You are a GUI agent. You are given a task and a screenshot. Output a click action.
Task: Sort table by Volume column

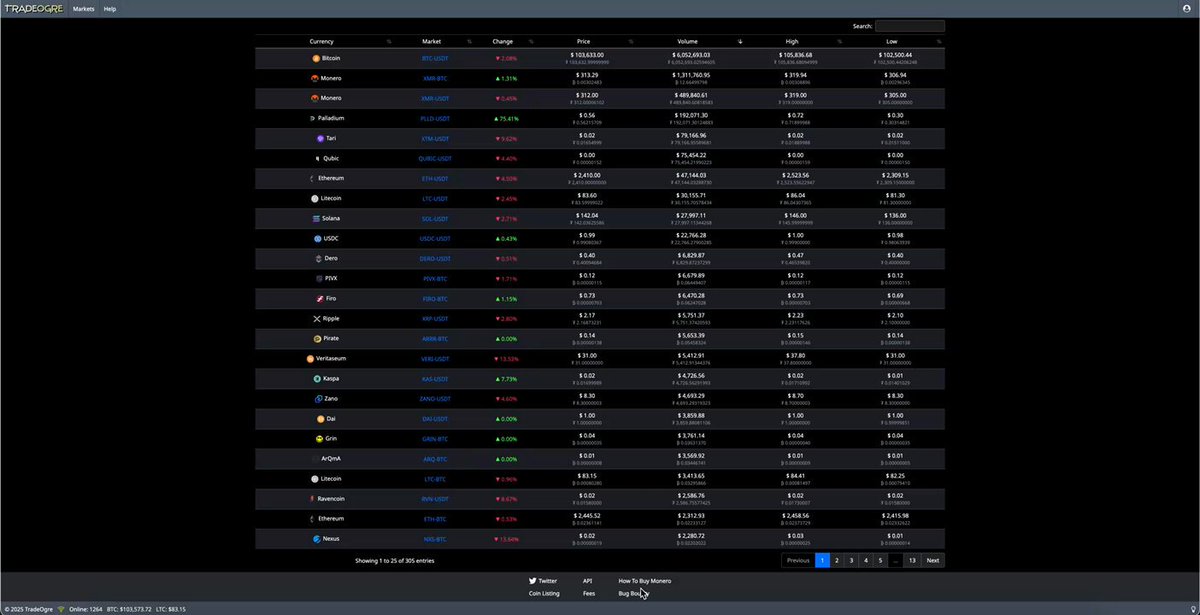pos(688,41)
